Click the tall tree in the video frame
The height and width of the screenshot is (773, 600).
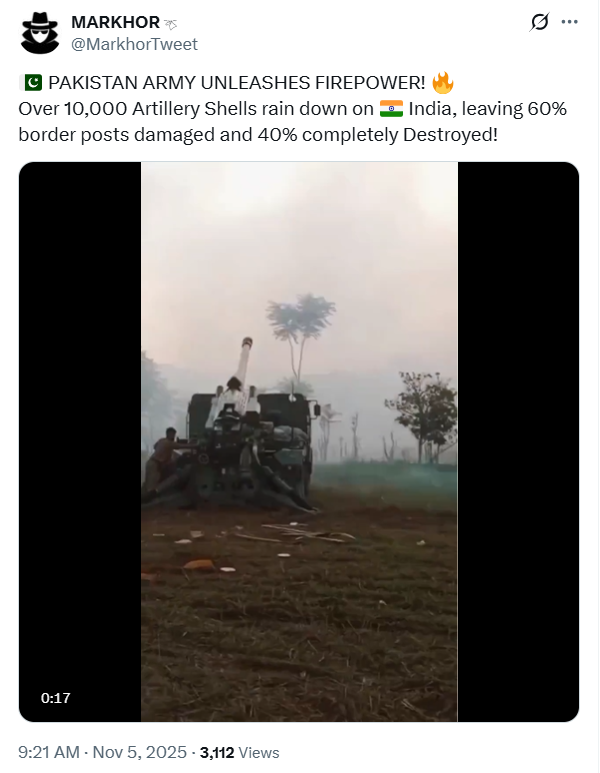click(300, 335)
